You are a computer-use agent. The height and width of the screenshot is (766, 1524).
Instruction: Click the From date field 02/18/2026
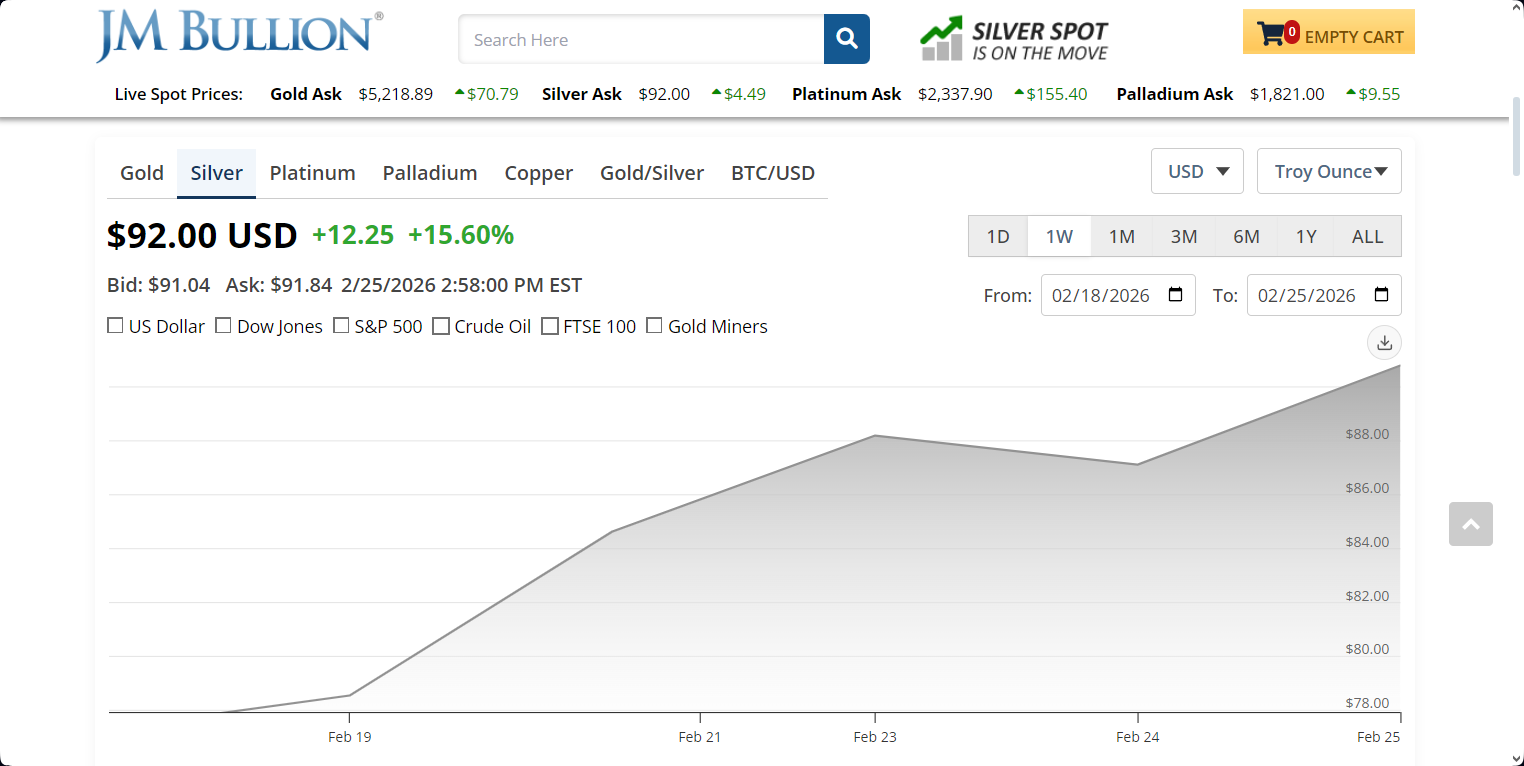point(1118,295)
